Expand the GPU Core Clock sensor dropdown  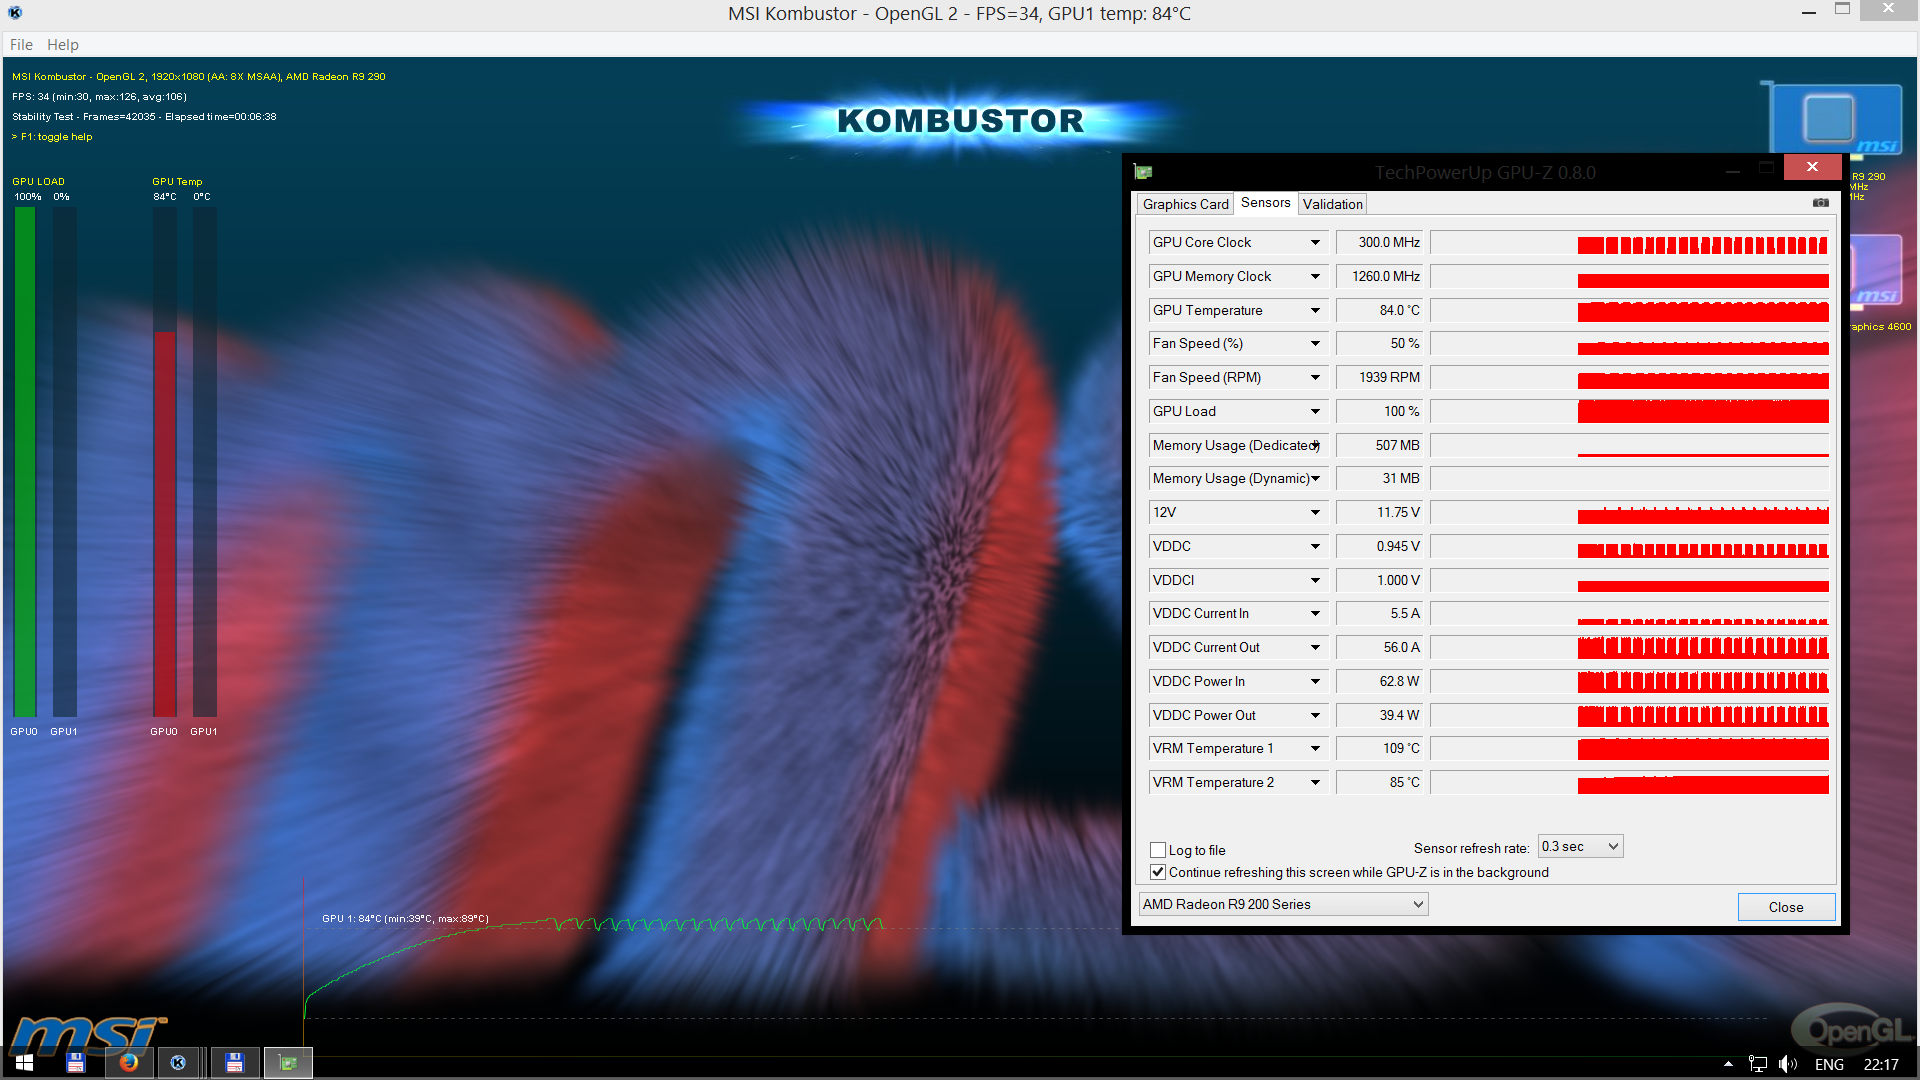pos(1315,243)
